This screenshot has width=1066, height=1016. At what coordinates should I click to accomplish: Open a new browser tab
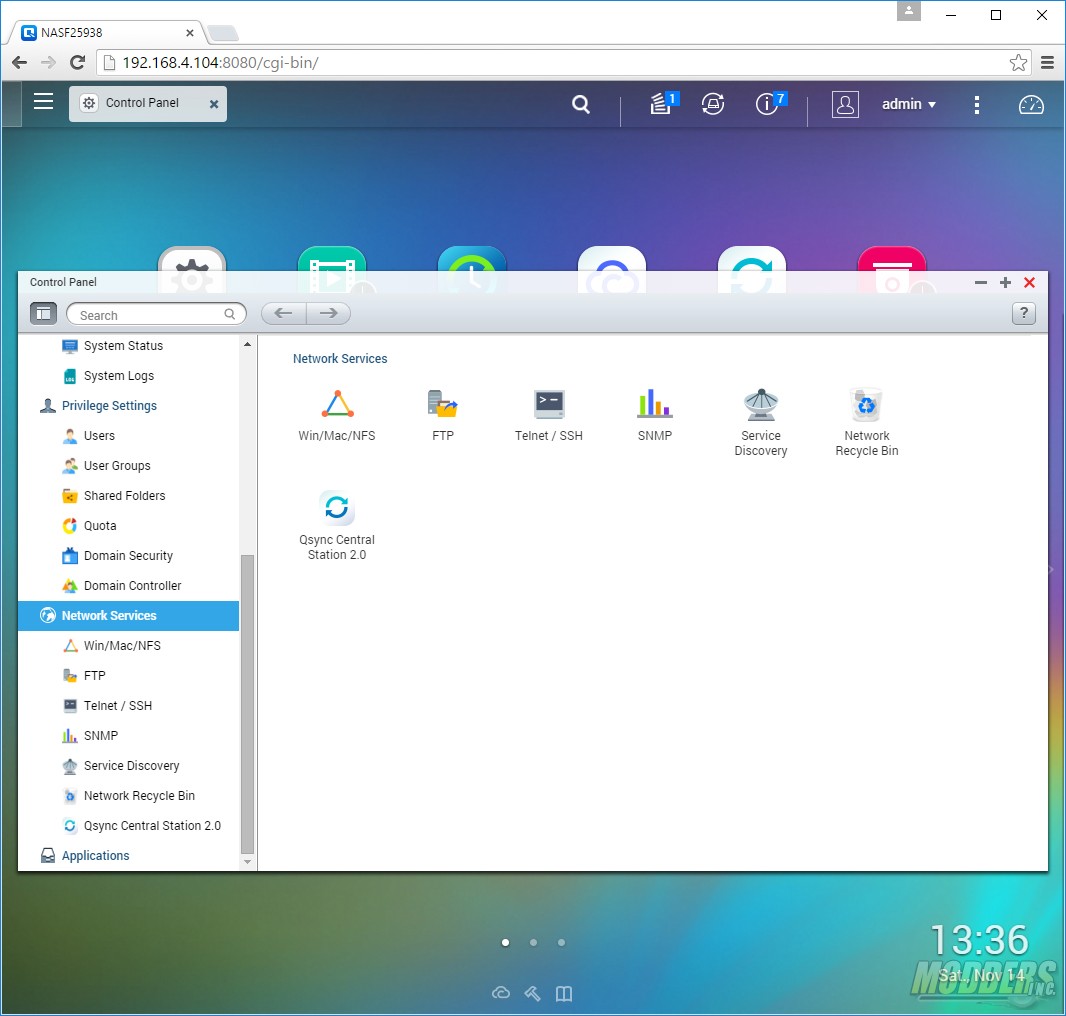point(222,33)
